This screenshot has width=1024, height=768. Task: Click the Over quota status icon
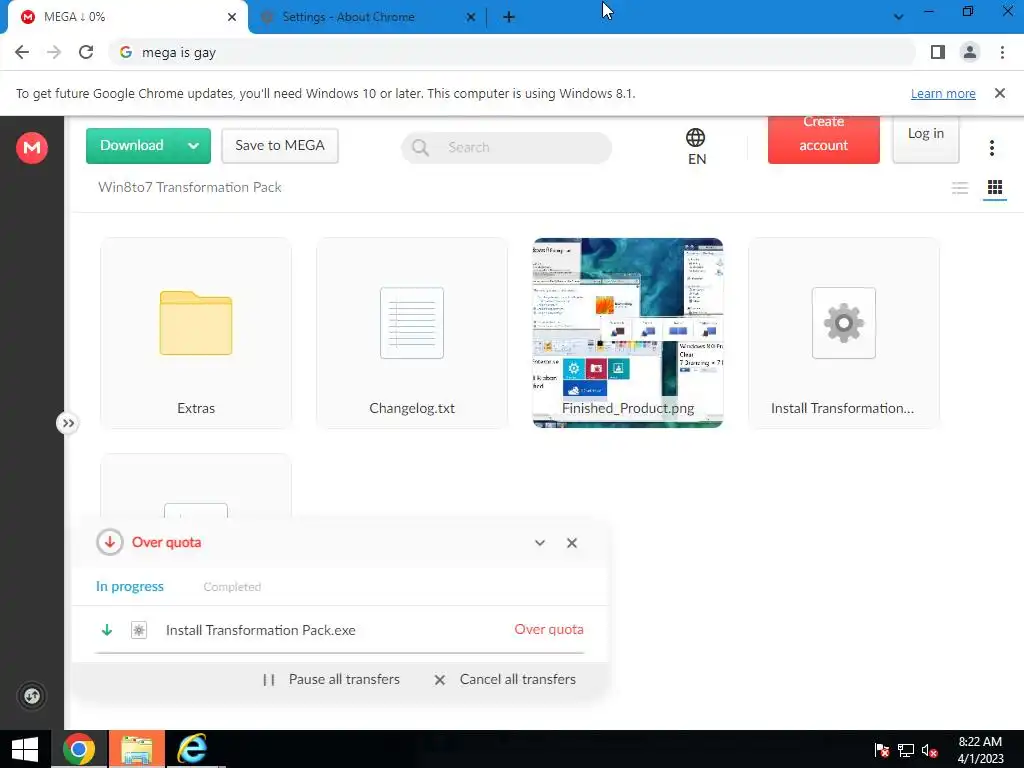tap(110, 542)
